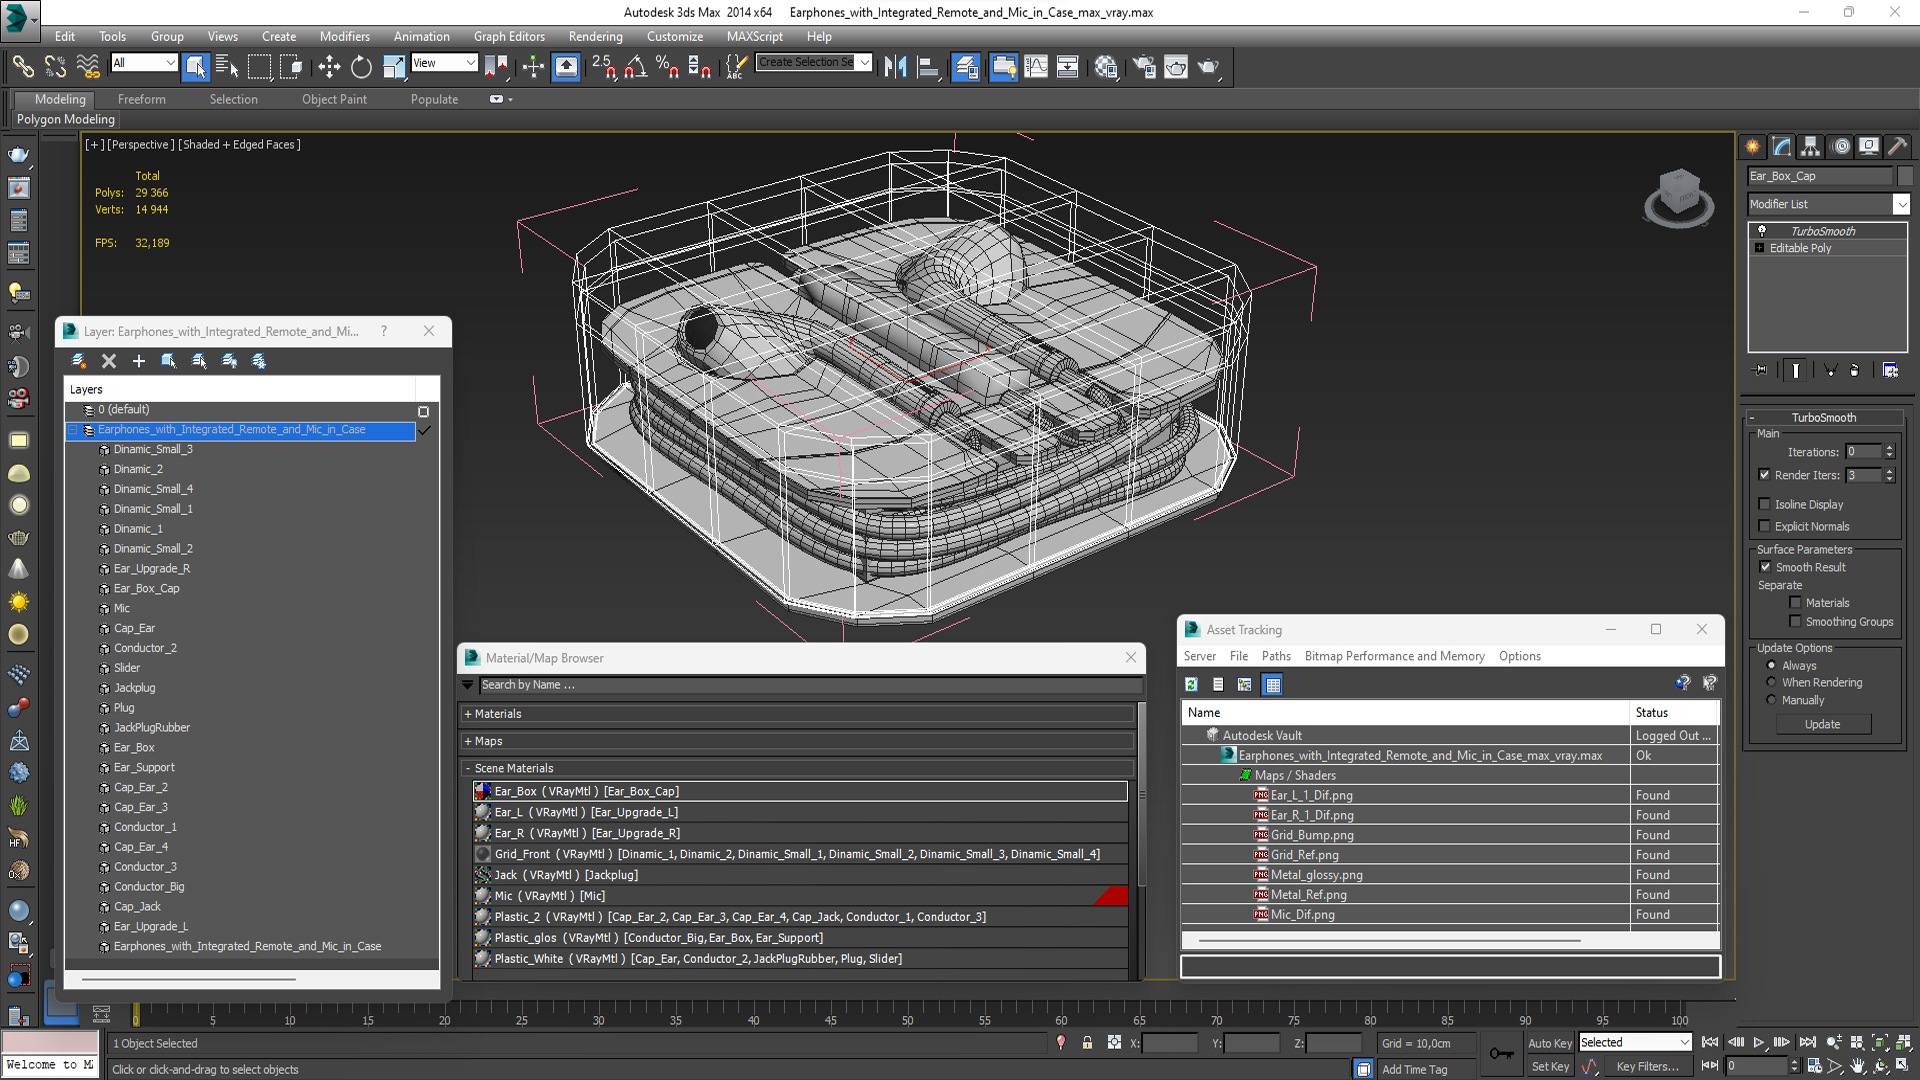Switch to the Freeform ribbon tab
The image size is (1920, 1080).
[141, 99]
